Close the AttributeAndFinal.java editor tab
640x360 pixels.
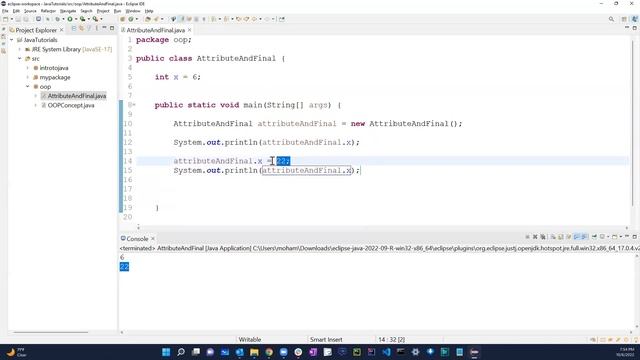click(x=189, y=30)
